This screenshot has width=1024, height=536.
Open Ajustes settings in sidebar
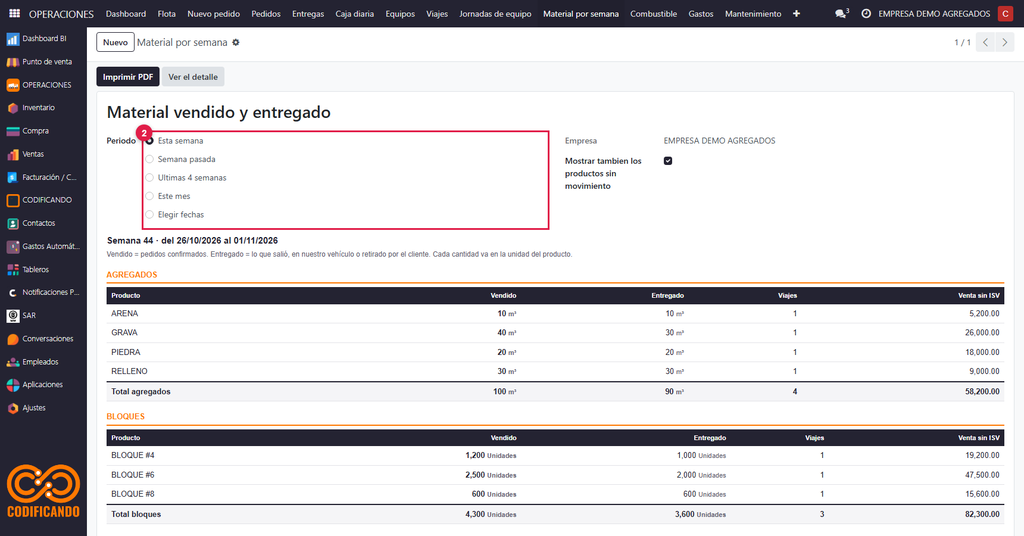point(43,408)
